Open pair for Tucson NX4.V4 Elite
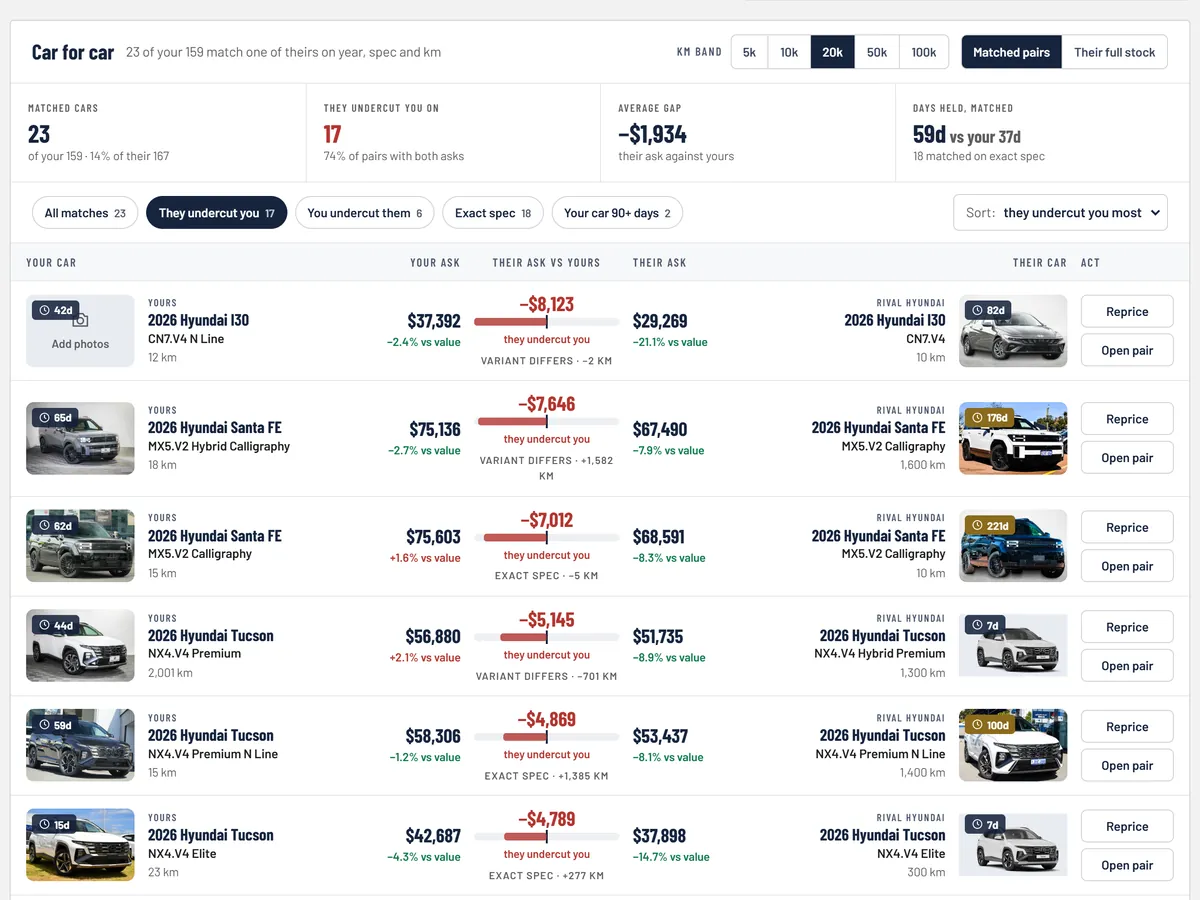Image resolution: width=1200 pixels, height=900 pixels. click(1127, 866)
